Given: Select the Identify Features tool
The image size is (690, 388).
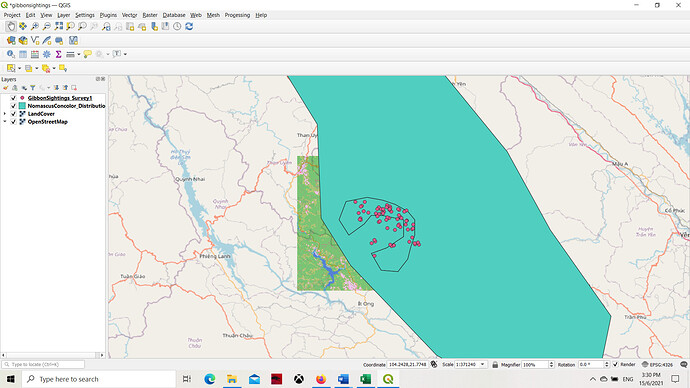Looking at the screenshot, I should click(x=11, y=54).
